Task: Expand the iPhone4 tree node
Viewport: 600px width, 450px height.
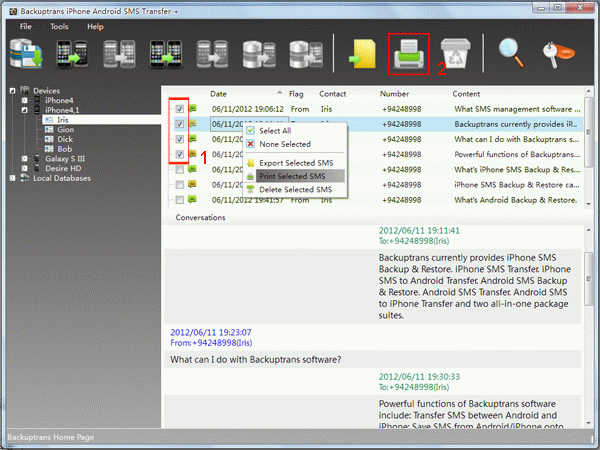Action: click(24, 100)
